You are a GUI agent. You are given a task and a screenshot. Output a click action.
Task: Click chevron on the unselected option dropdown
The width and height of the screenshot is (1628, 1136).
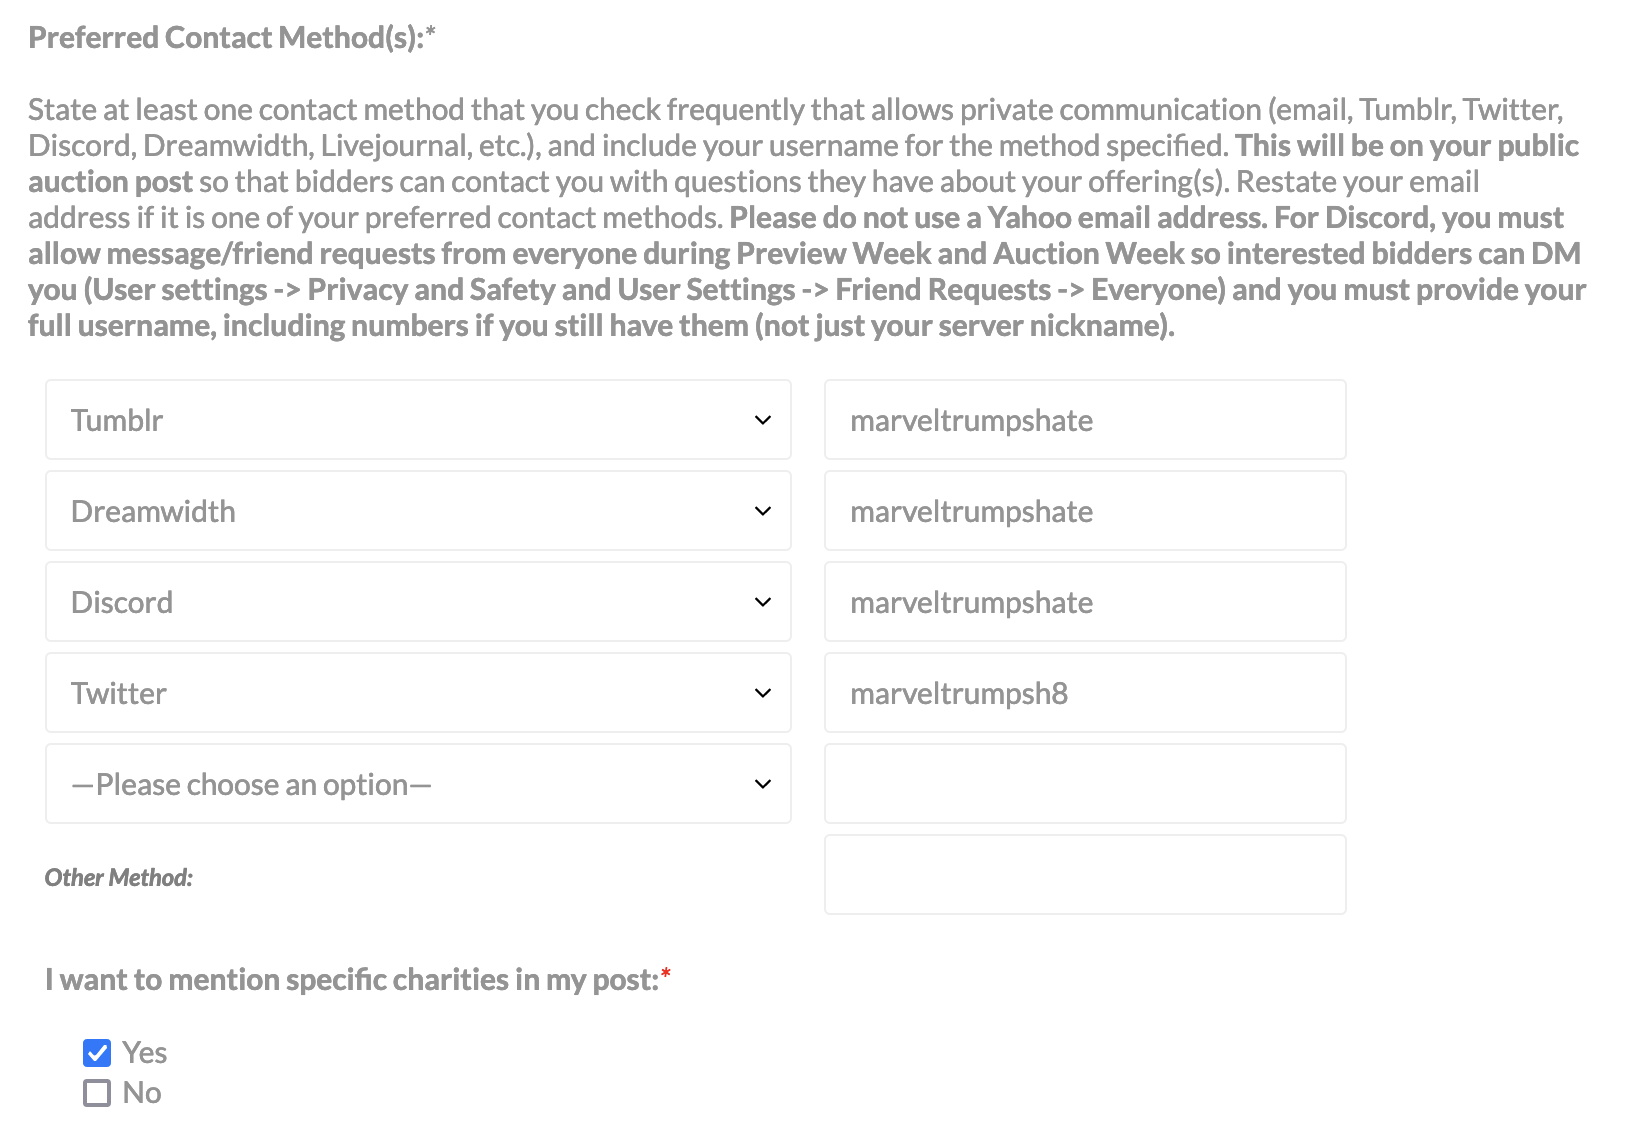(763, 784)
